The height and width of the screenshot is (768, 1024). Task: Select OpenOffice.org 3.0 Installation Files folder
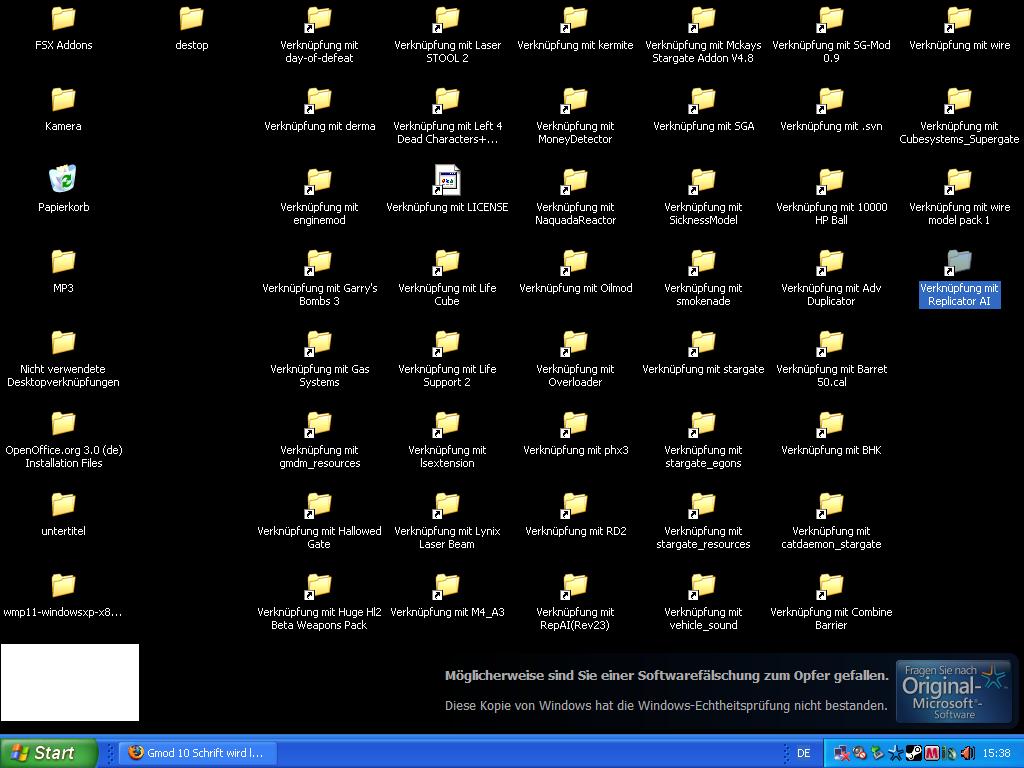(63, 425)
